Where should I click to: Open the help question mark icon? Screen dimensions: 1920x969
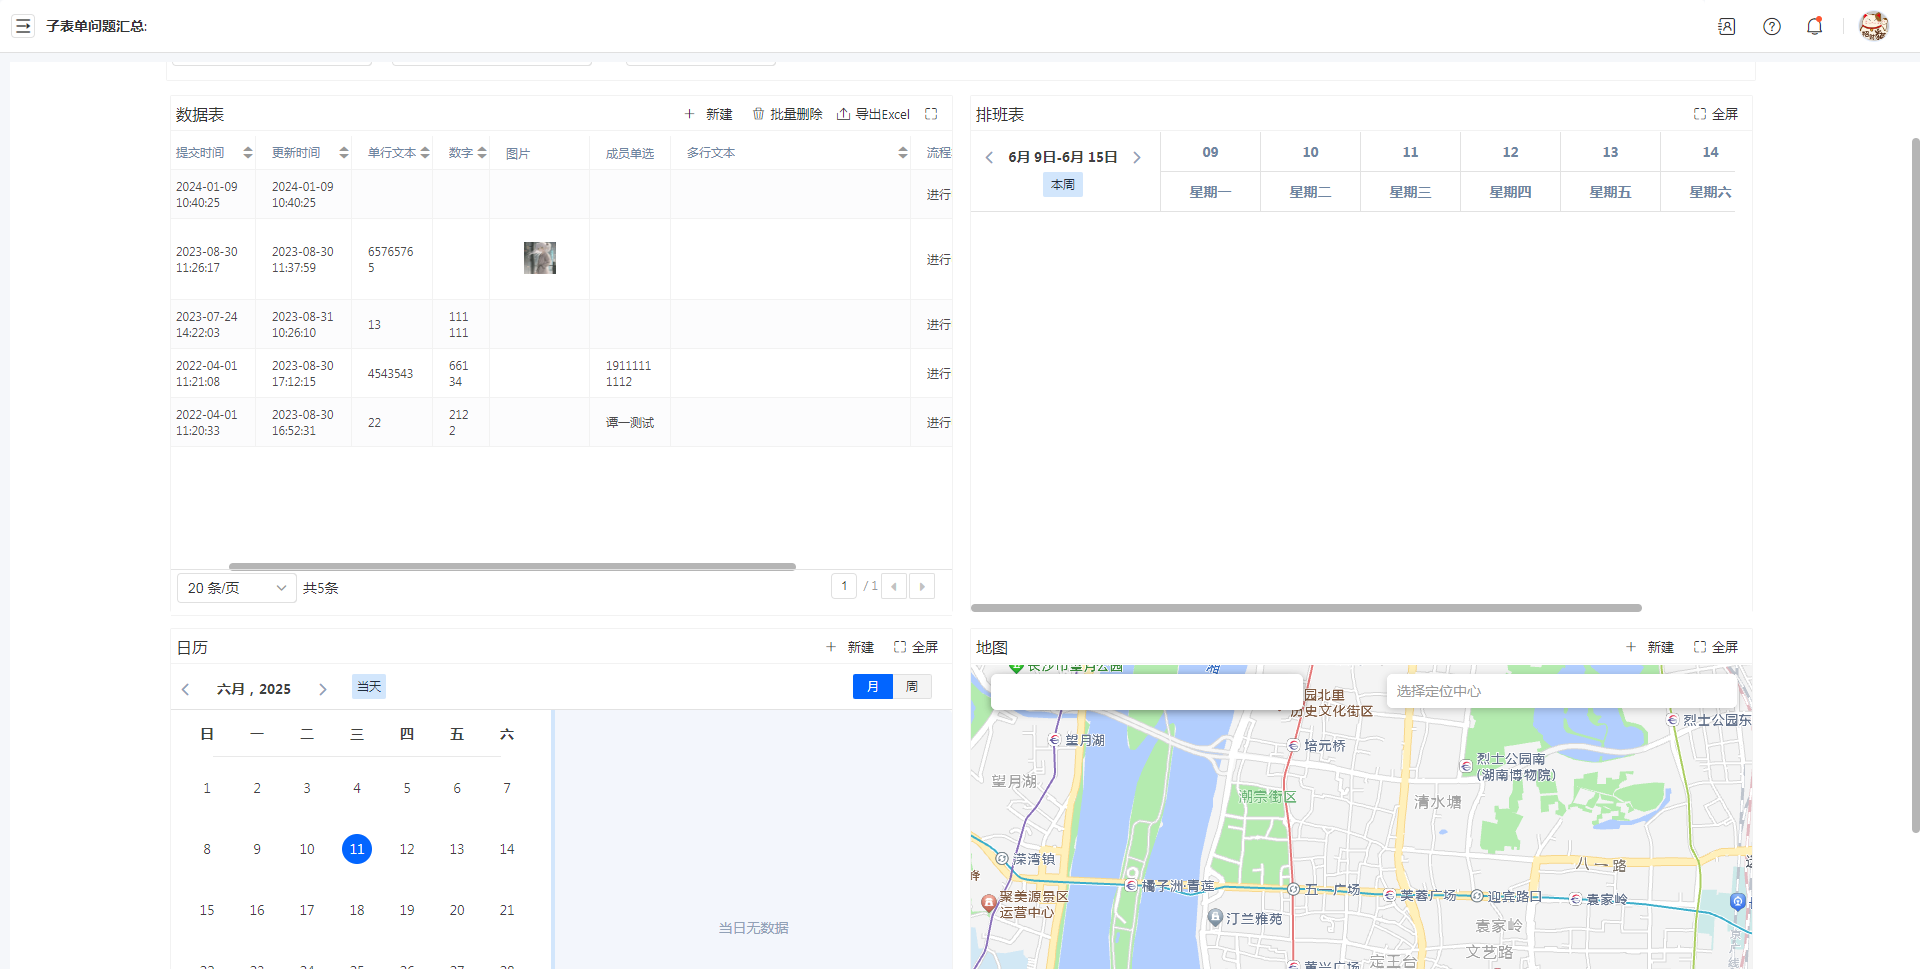click(x=1771, y=26)
